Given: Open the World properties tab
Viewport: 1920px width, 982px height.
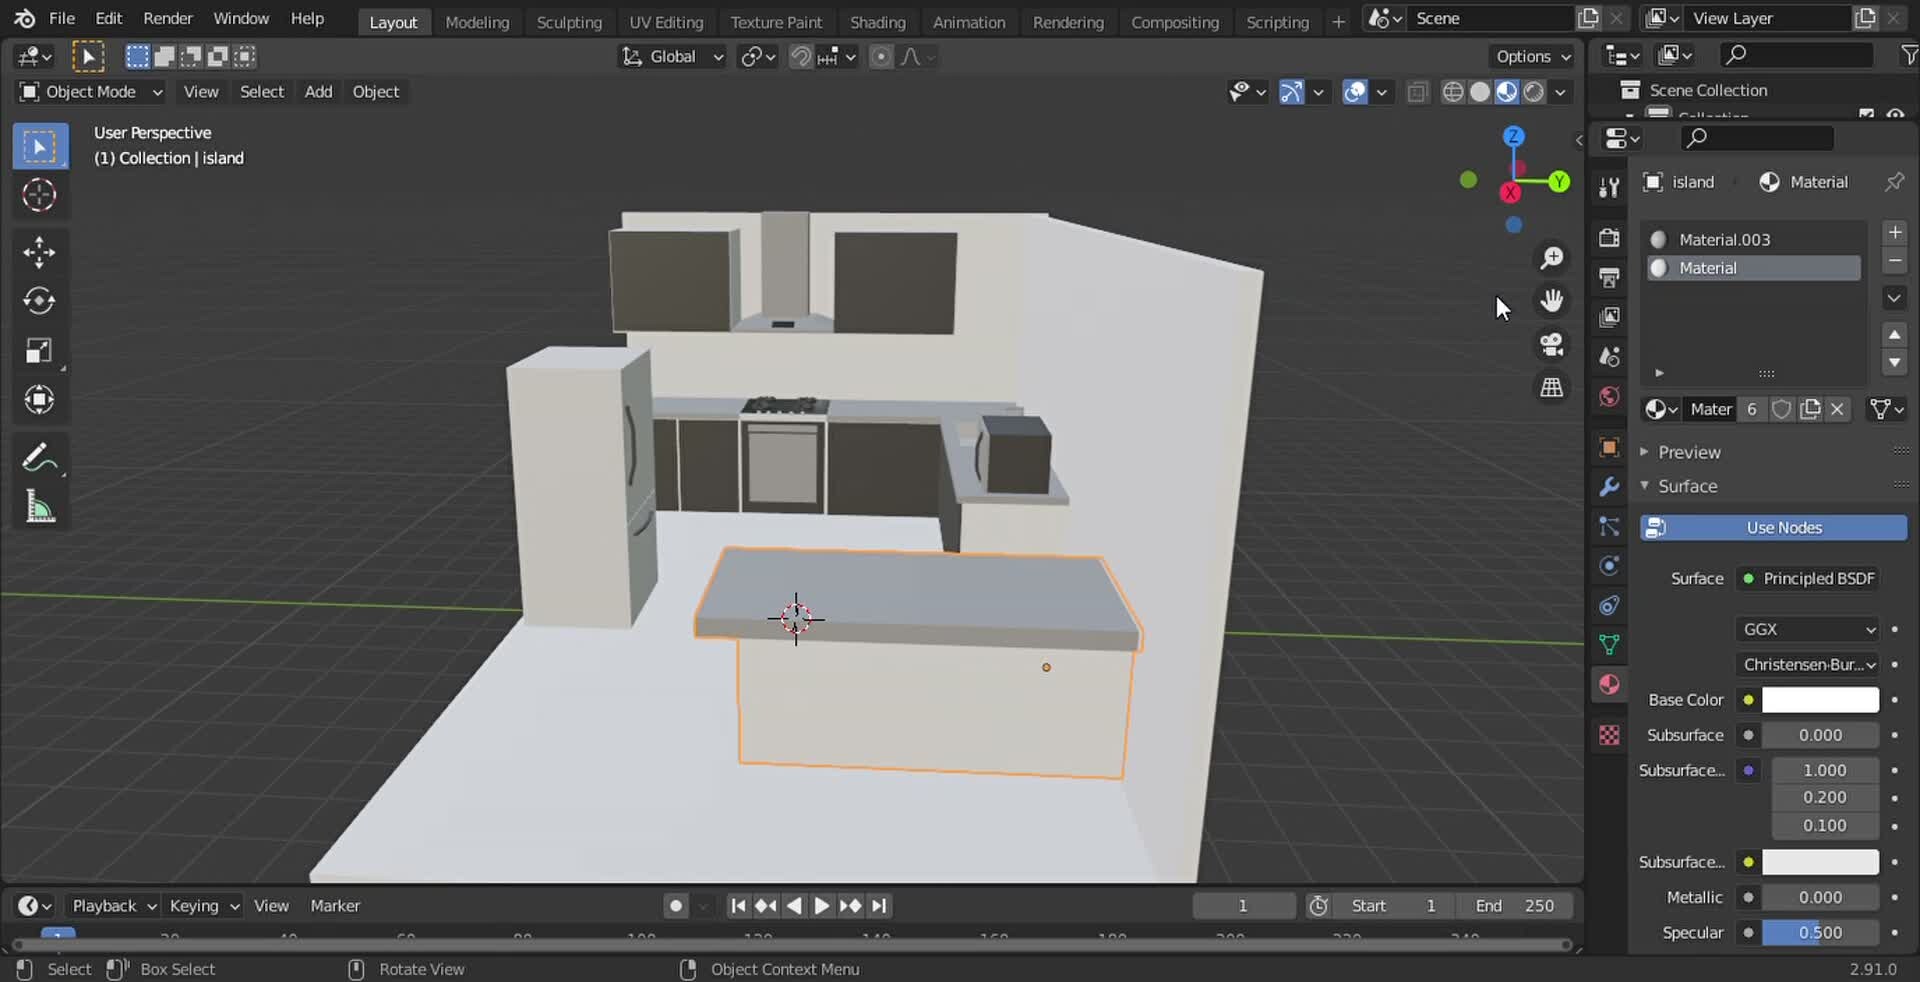Looking at the screenshot, I should pyautogui.click(x=1609, y=397).
